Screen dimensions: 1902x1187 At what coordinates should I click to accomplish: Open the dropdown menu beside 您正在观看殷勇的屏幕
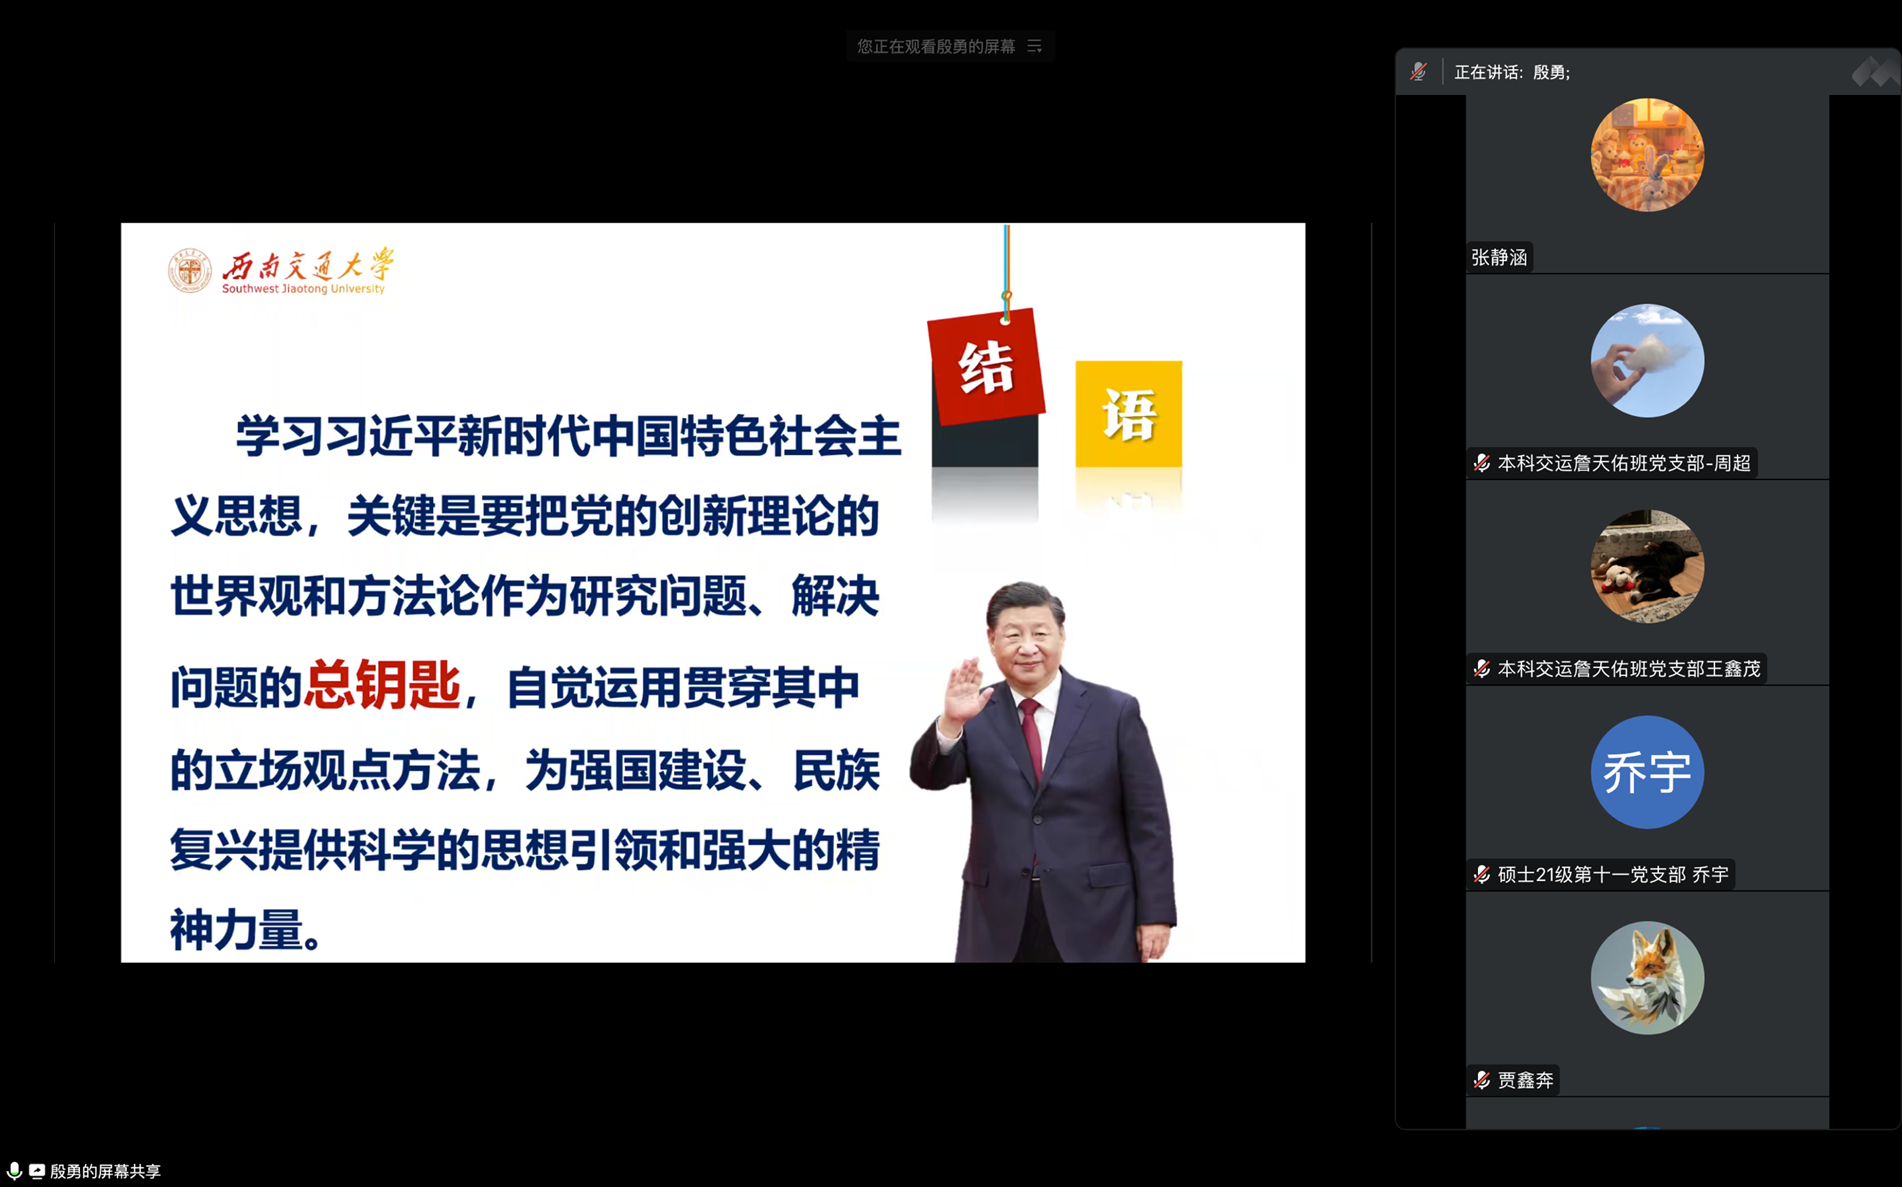(x=1034, y=46)
